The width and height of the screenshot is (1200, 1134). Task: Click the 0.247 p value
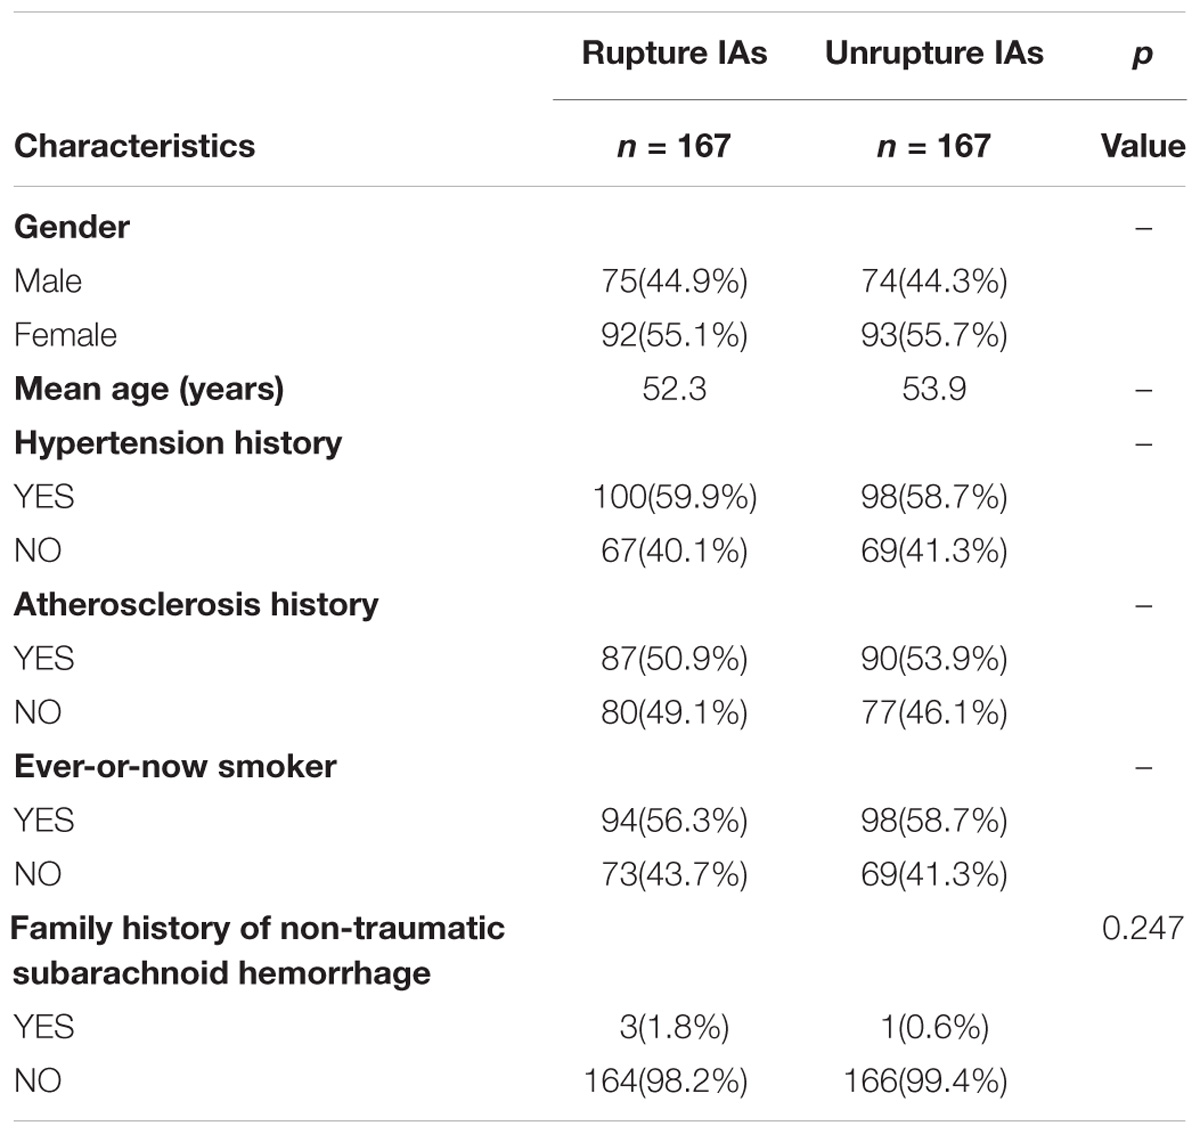(x=1143, y=928)
